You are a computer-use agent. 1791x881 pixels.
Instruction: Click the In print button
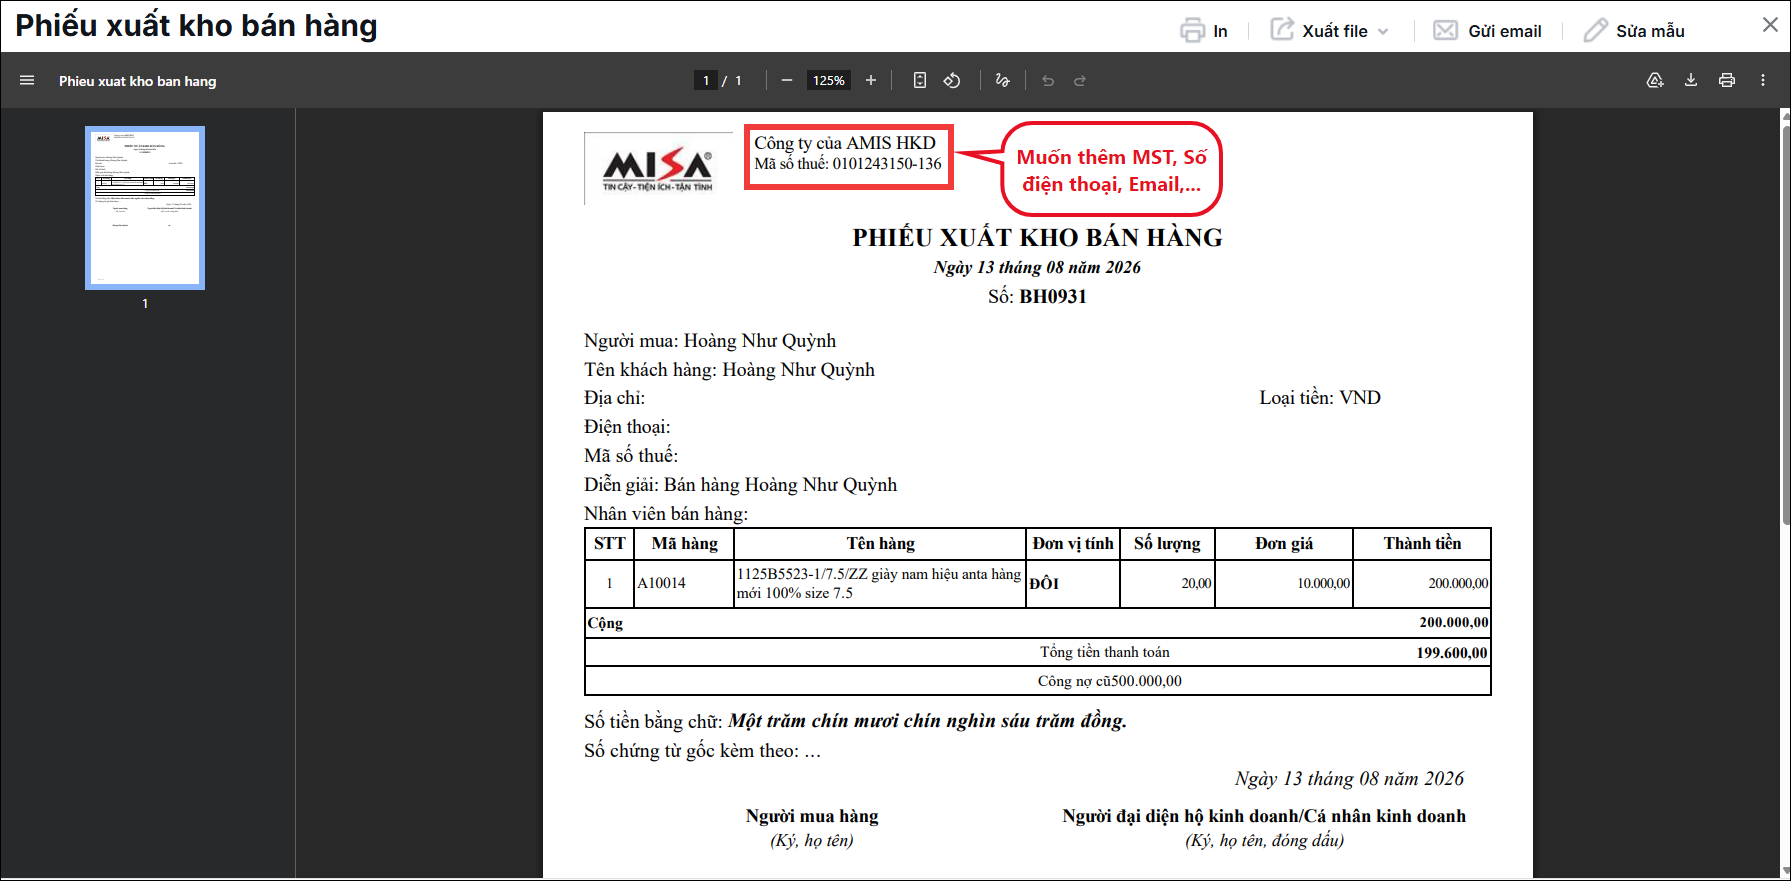(x=1203, y=31)
